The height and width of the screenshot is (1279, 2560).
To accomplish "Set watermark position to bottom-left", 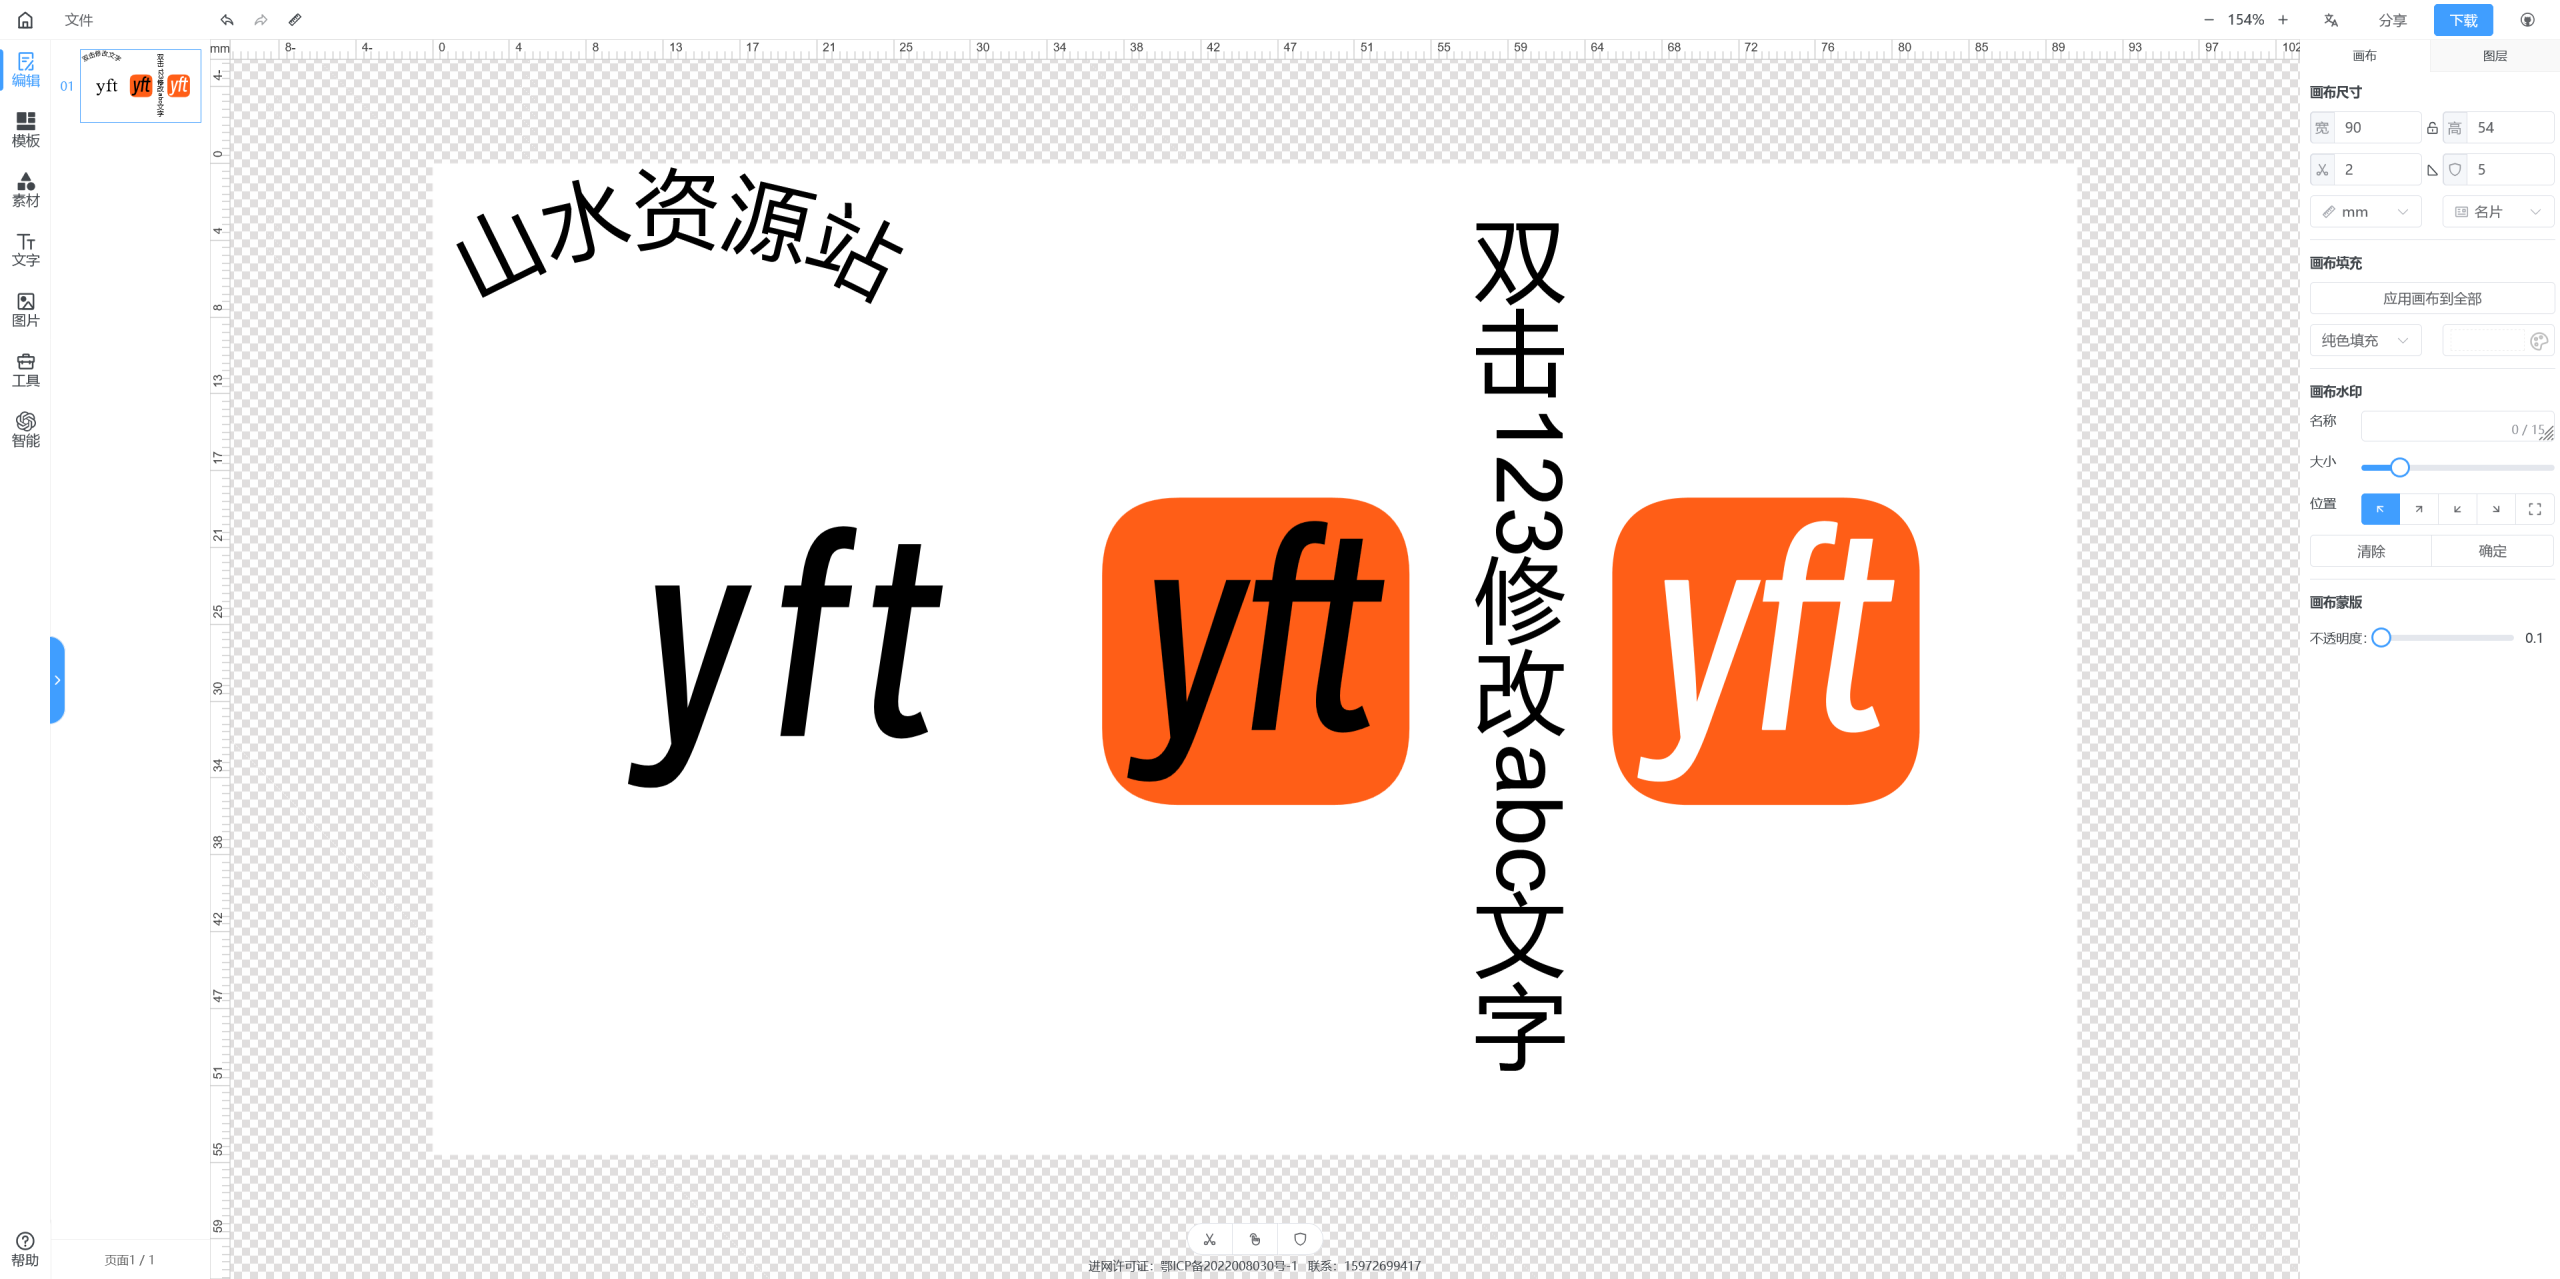I will tap(2457, 509).
